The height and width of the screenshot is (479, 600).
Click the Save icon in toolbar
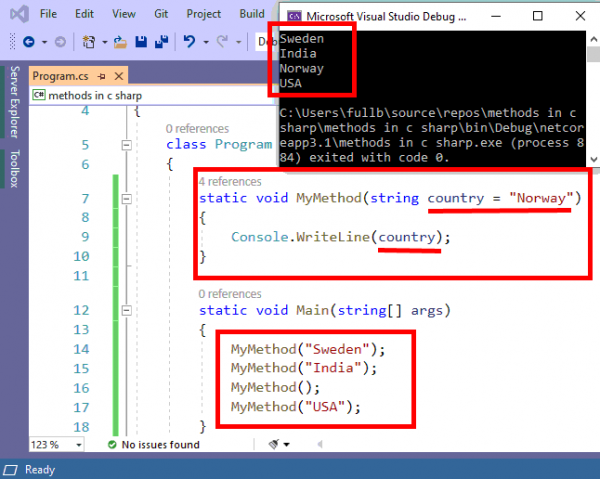141,42
